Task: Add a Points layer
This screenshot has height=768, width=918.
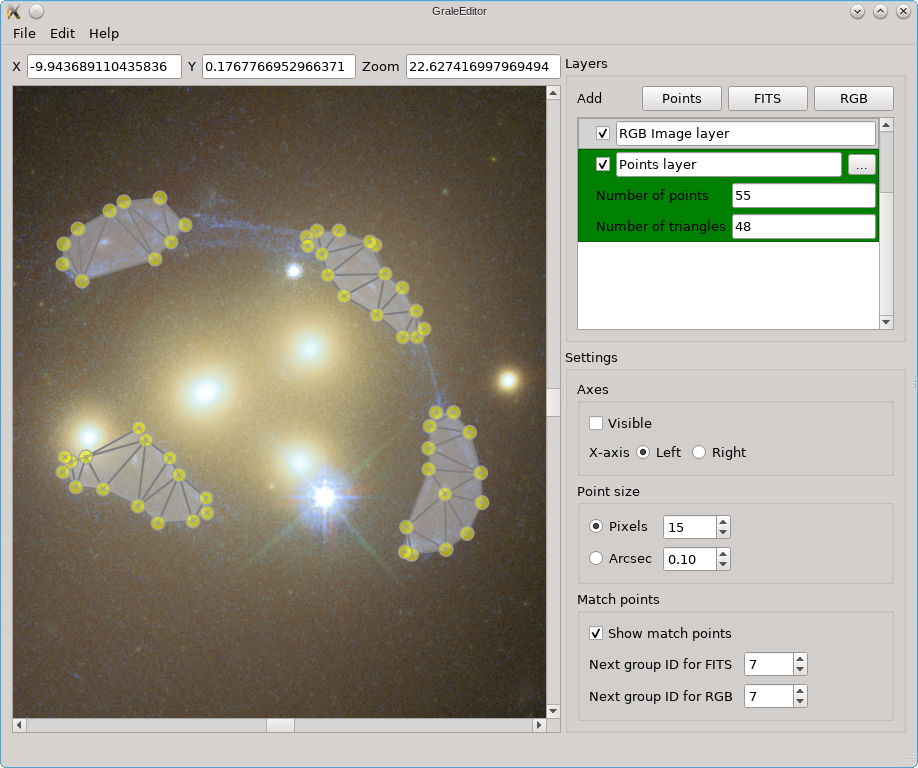Action: (x=681, y=98)
